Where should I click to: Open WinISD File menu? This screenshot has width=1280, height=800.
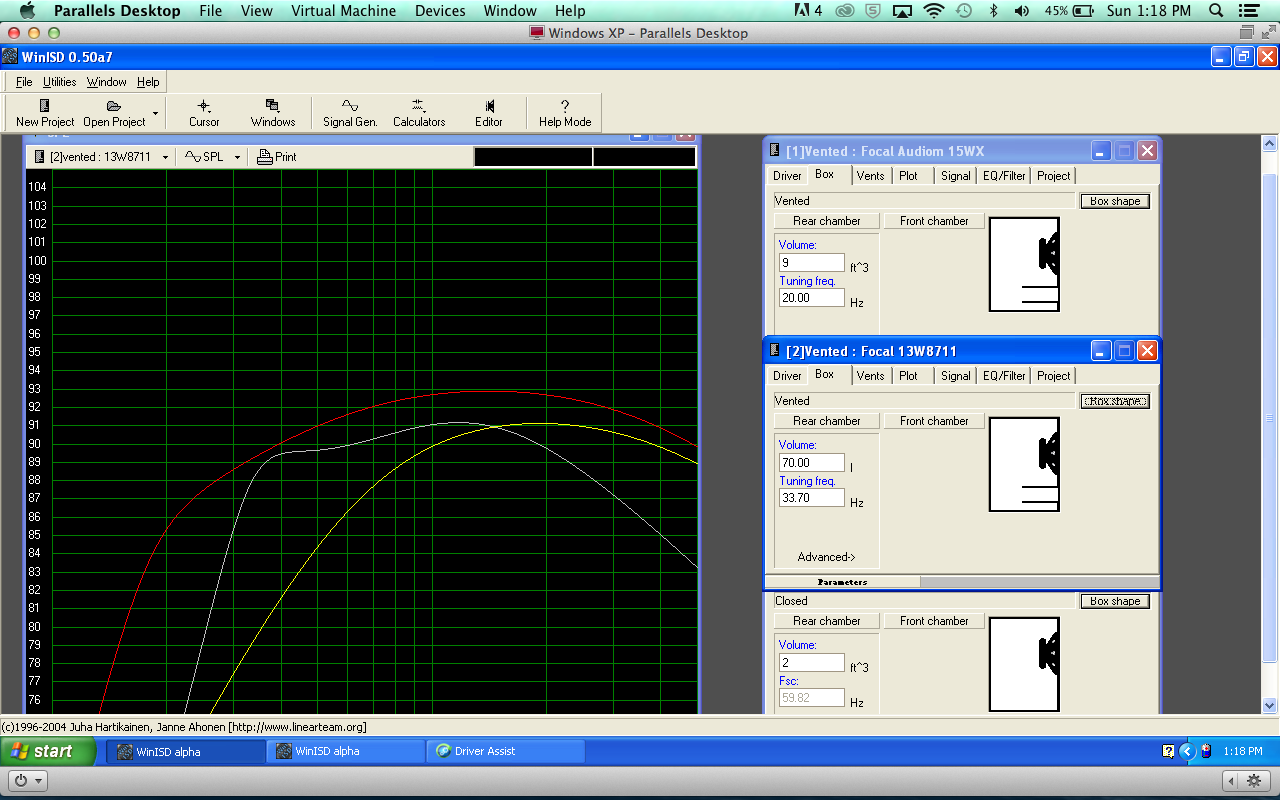(24, 82)
